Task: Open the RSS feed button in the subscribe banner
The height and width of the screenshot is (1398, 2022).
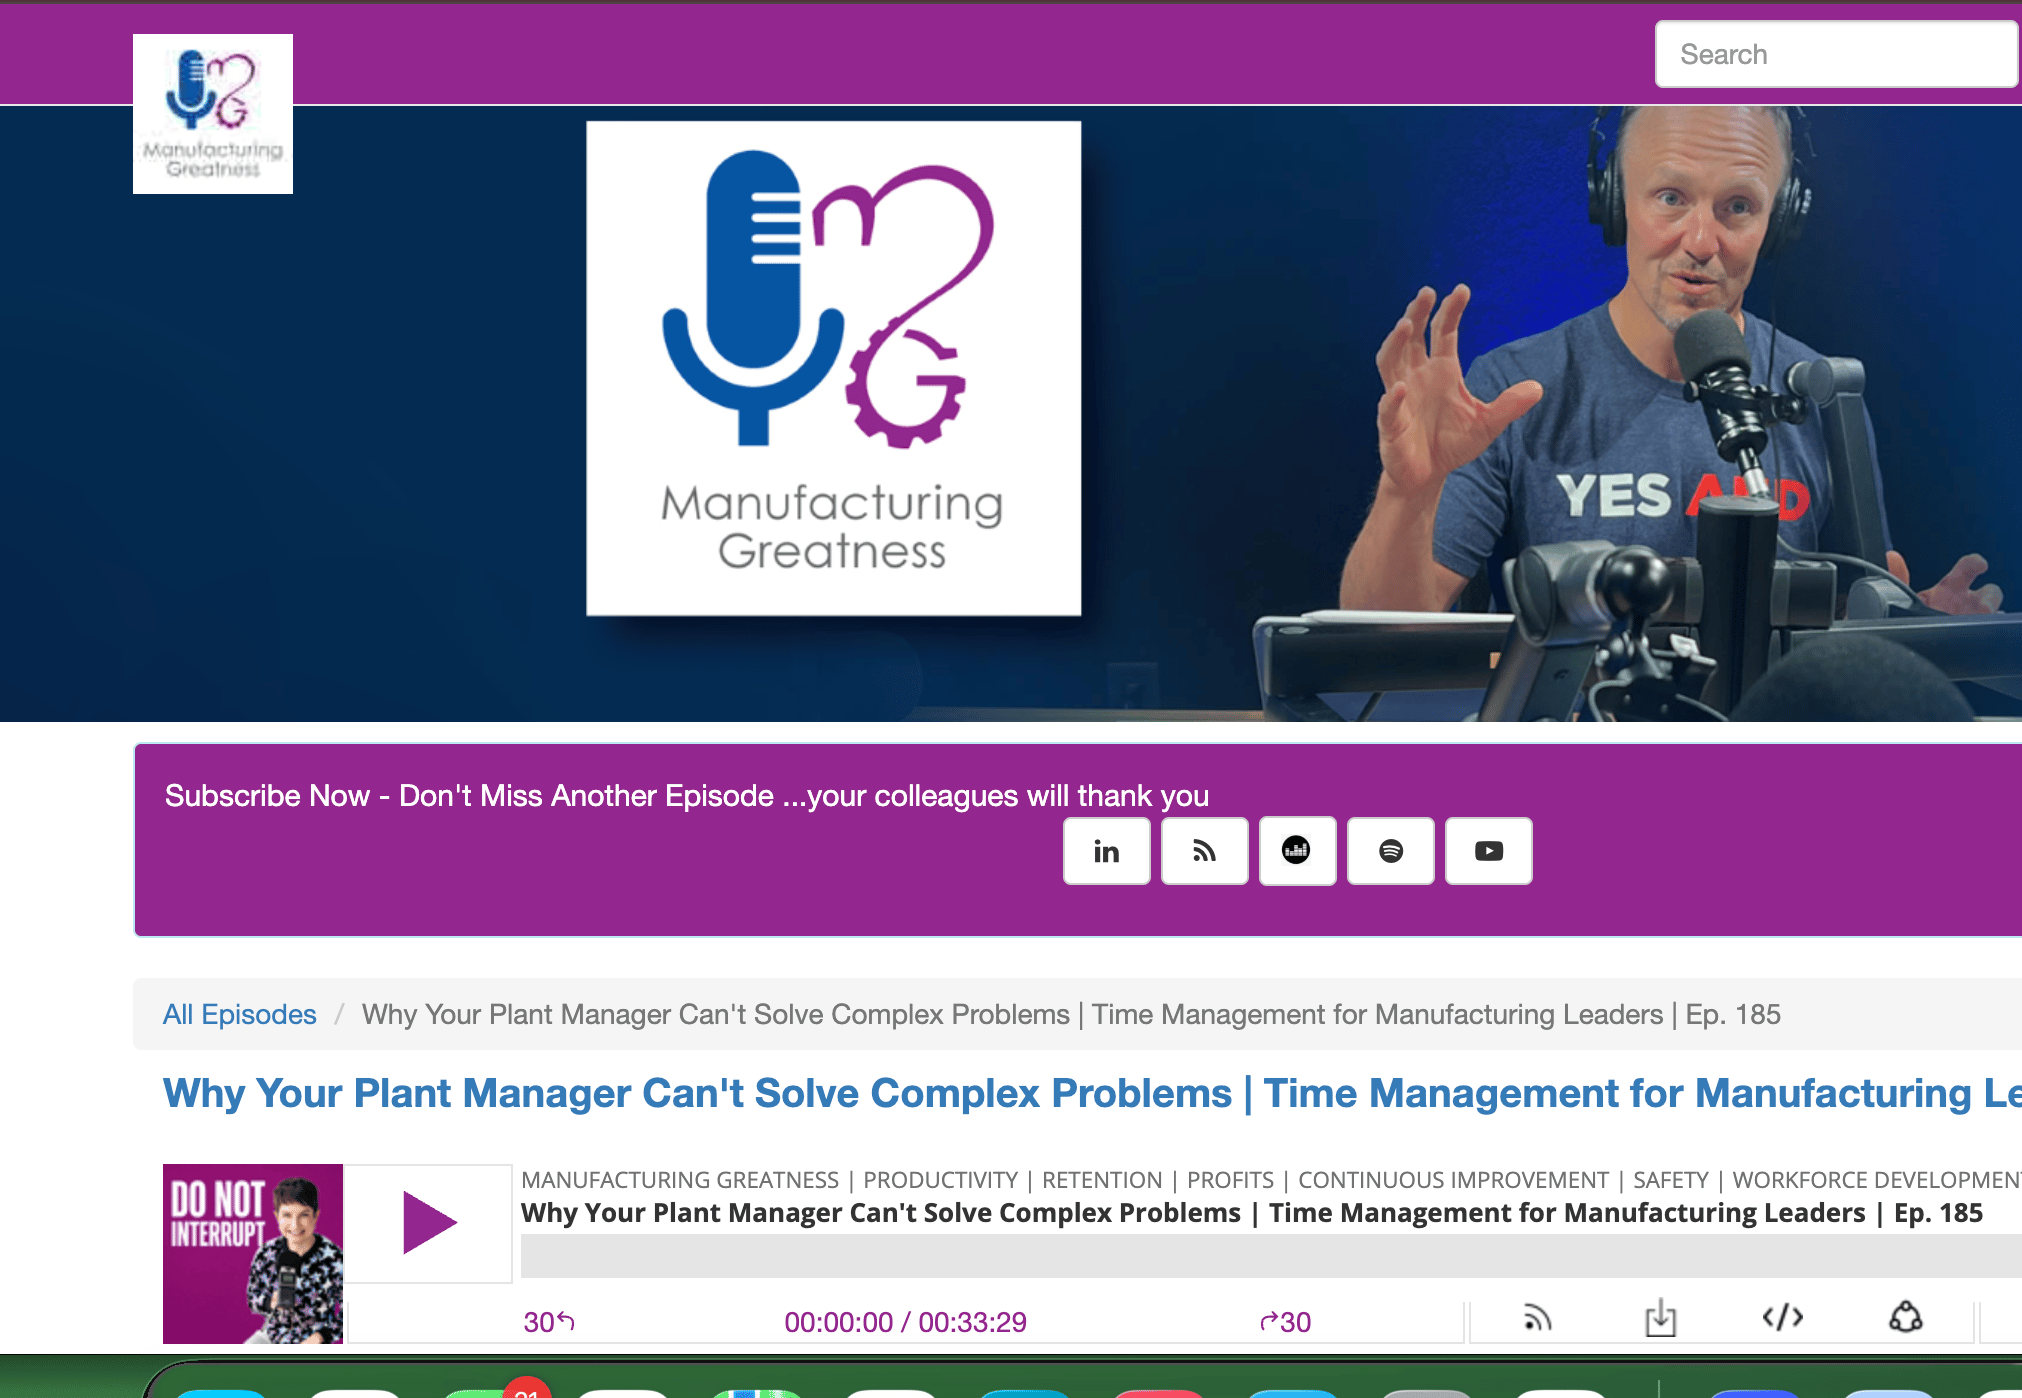Action: click(1204, 851)
